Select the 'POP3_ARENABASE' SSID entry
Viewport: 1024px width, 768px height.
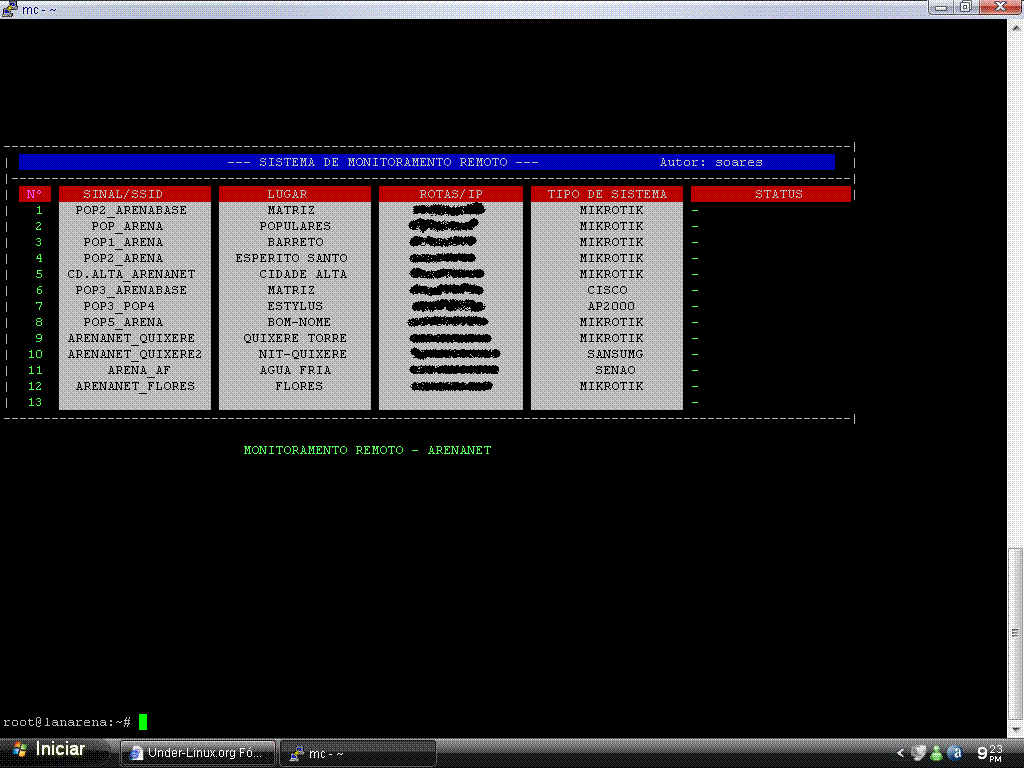(131, 290)
